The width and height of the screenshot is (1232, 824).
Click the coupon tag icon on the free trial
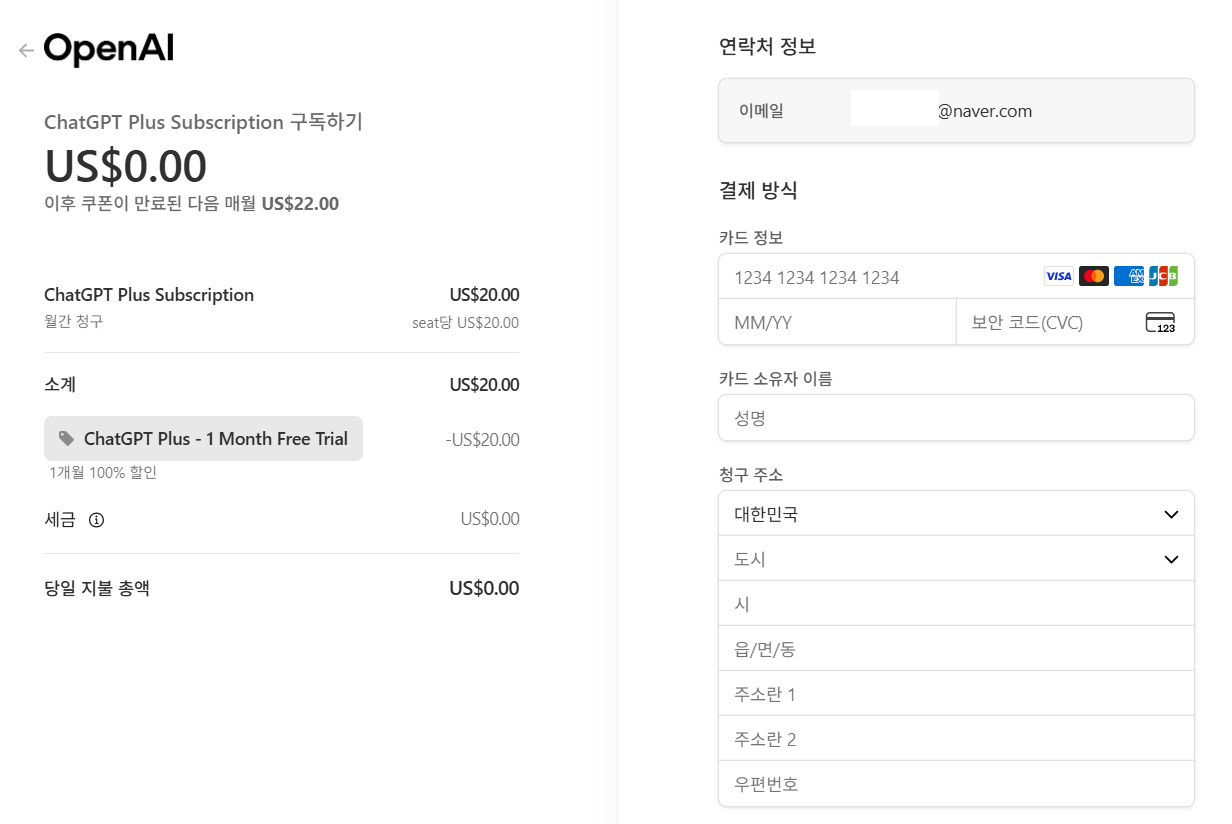[66, 438]
